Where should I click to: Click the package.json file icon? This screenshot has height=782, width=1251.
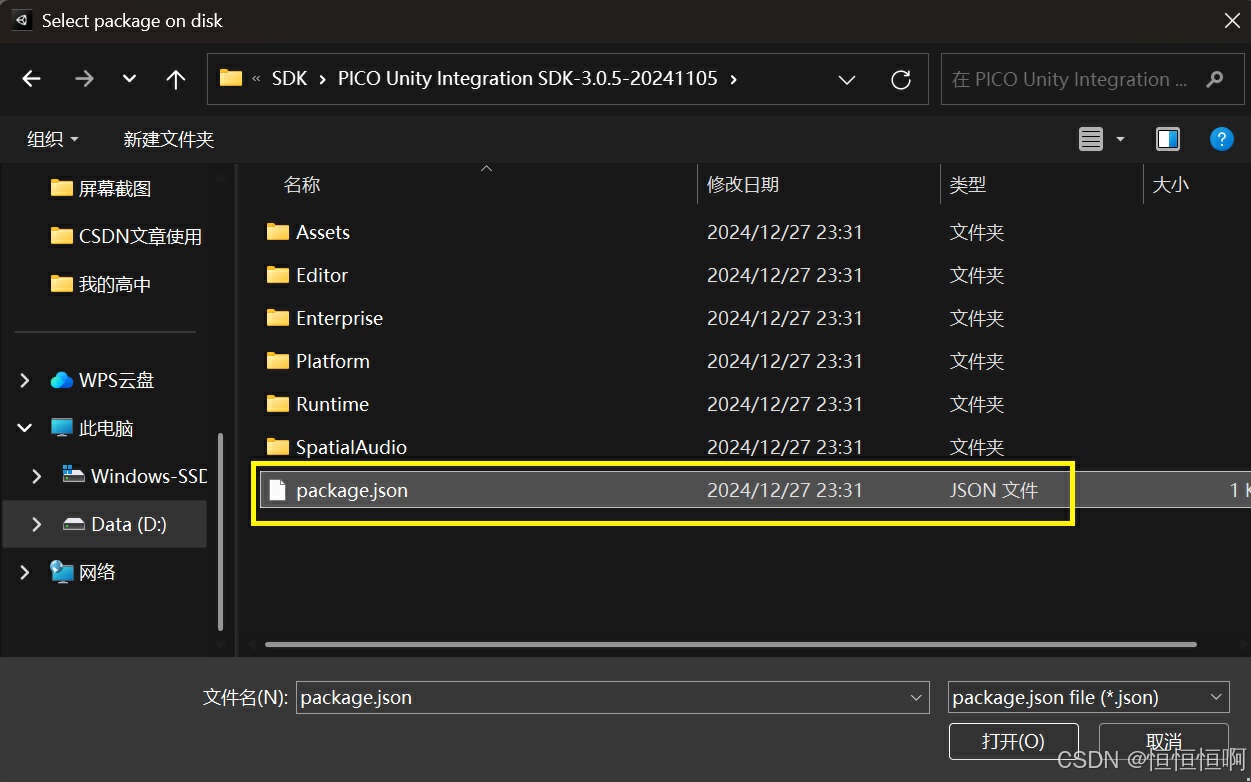(278, 490)
